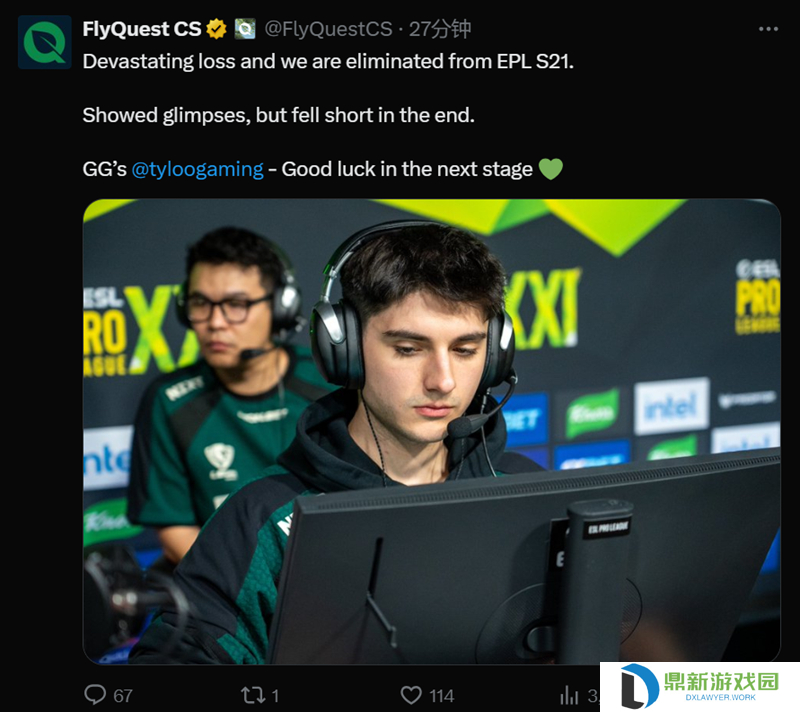Click the 114 likes count
Image resolution: width=800 pixels, height=712 pixels.
(442, 696)
